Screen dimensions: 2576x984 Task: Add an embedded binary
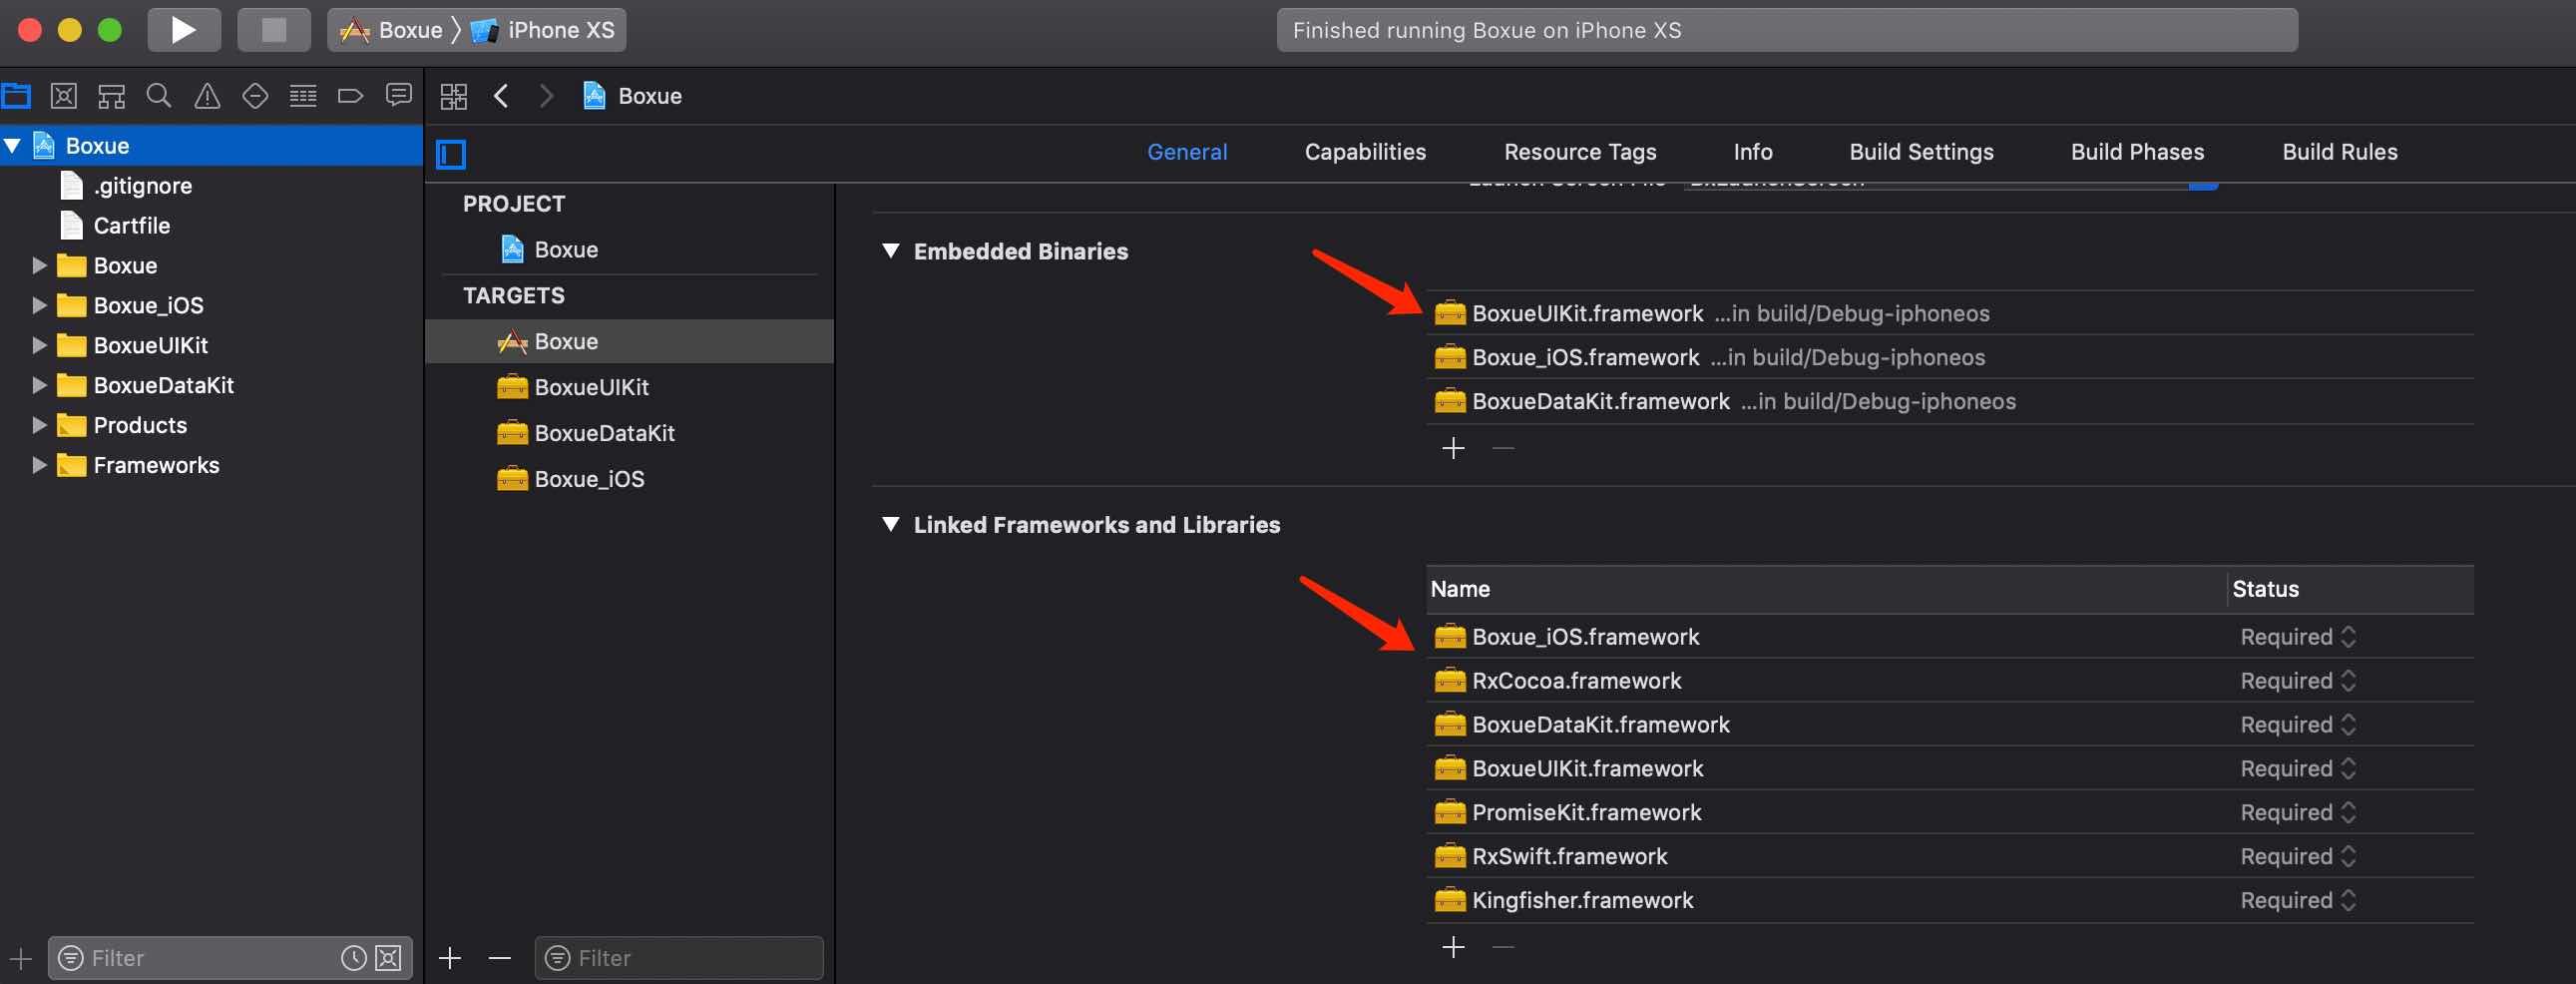click(x=1453, y=448)
